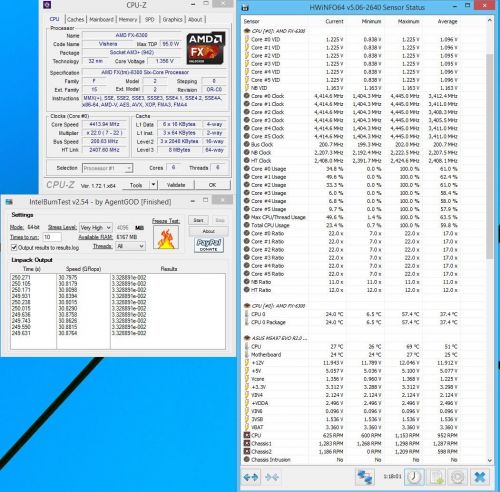Click the IntelBurnTest title bar app icon
500x492 pixels.
pyautogui.click(x=9, y=202)
